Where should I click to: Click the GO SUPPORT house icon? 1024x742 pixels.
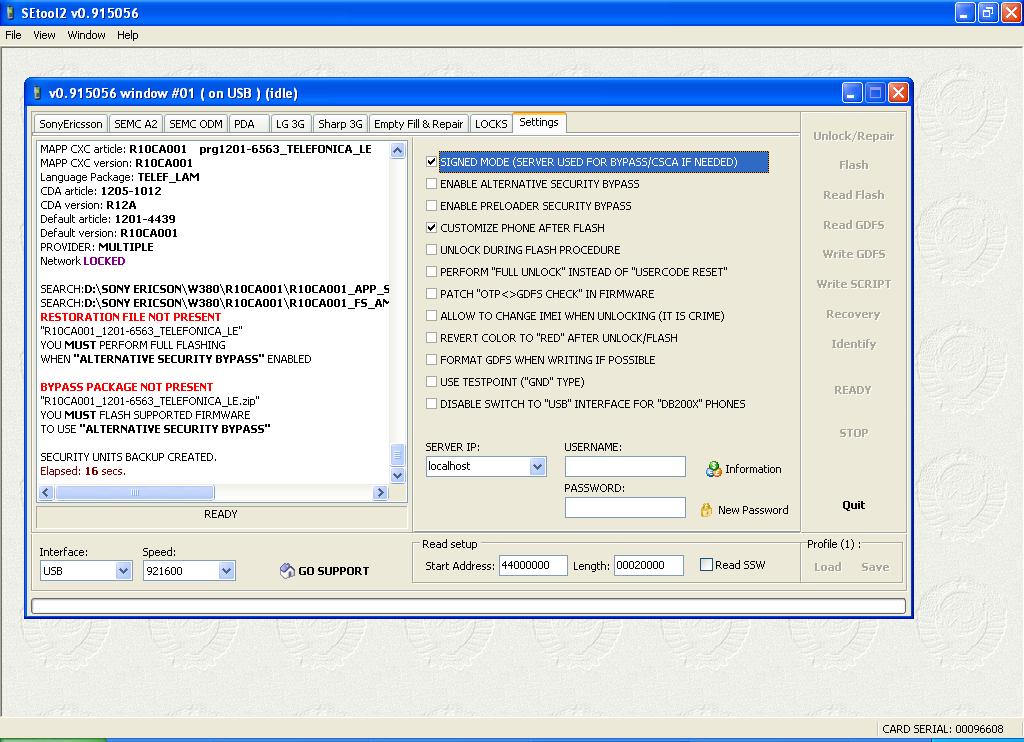pos(287,571)
